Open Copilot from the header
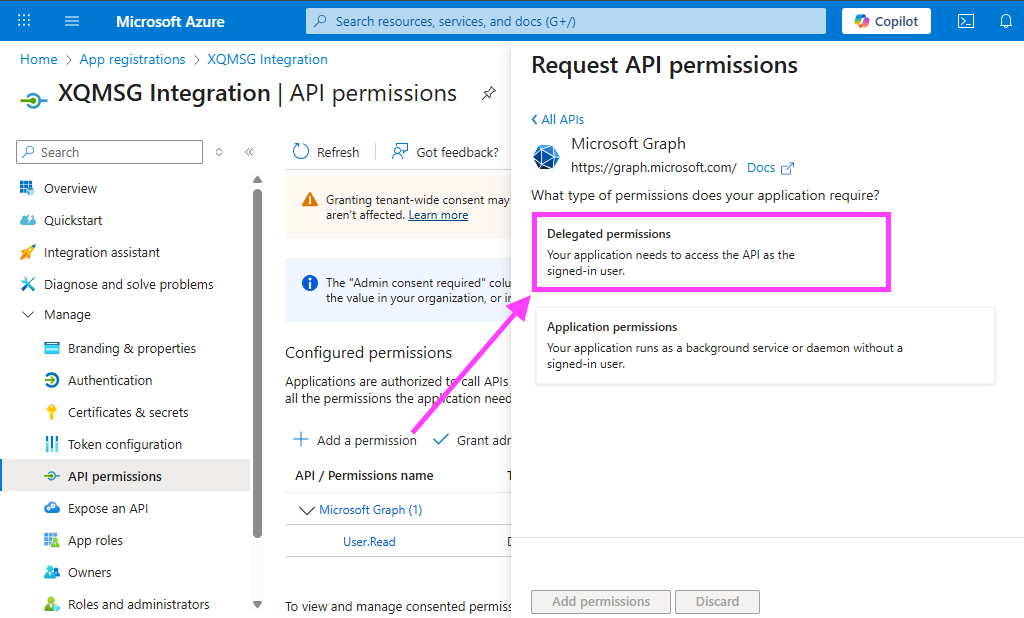 886,21
